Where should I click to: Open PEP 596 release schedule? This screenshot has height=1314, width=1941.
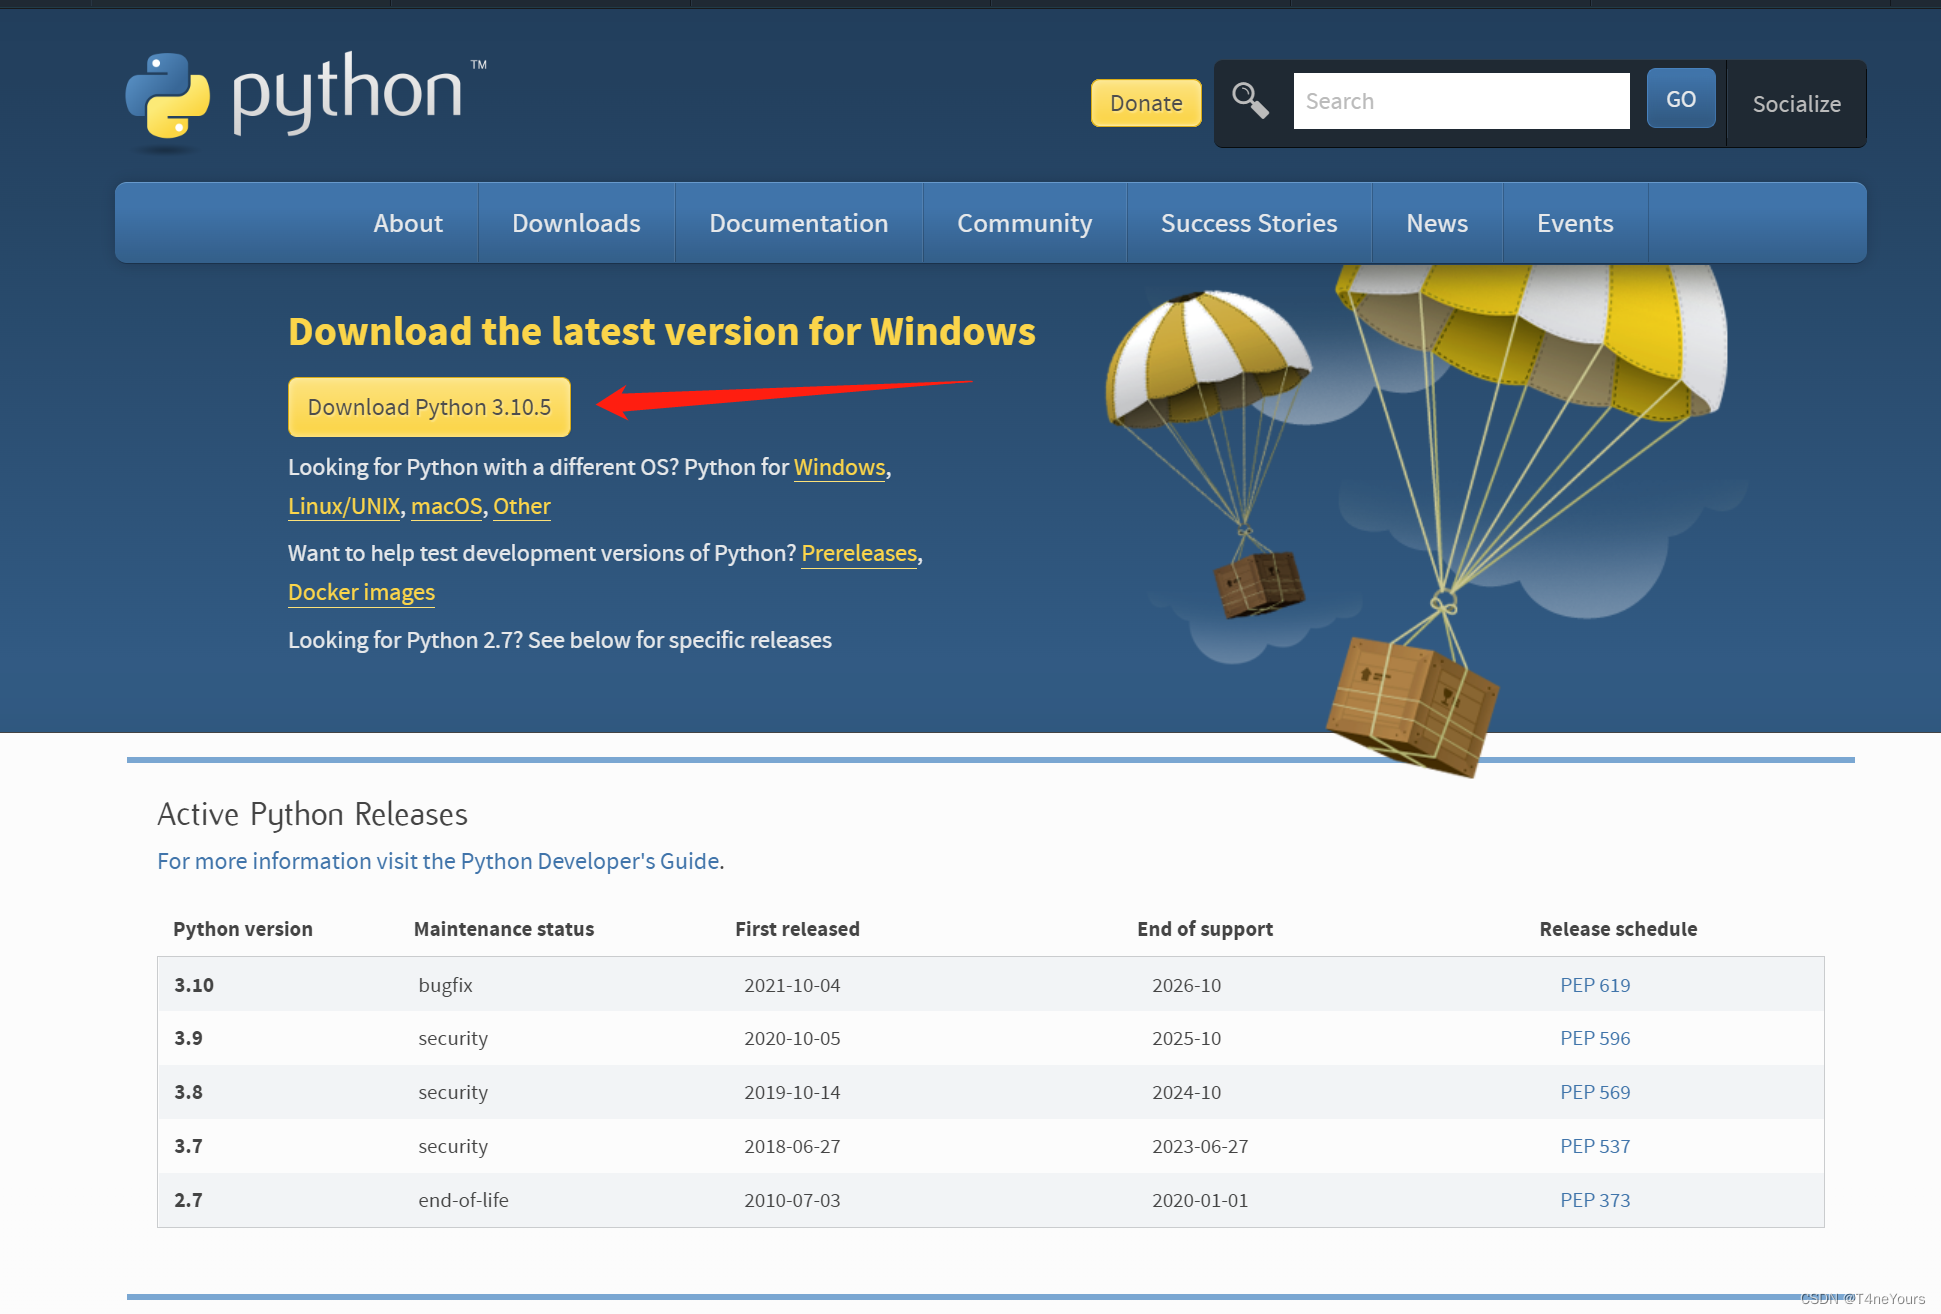(x=1595, y=1038)
